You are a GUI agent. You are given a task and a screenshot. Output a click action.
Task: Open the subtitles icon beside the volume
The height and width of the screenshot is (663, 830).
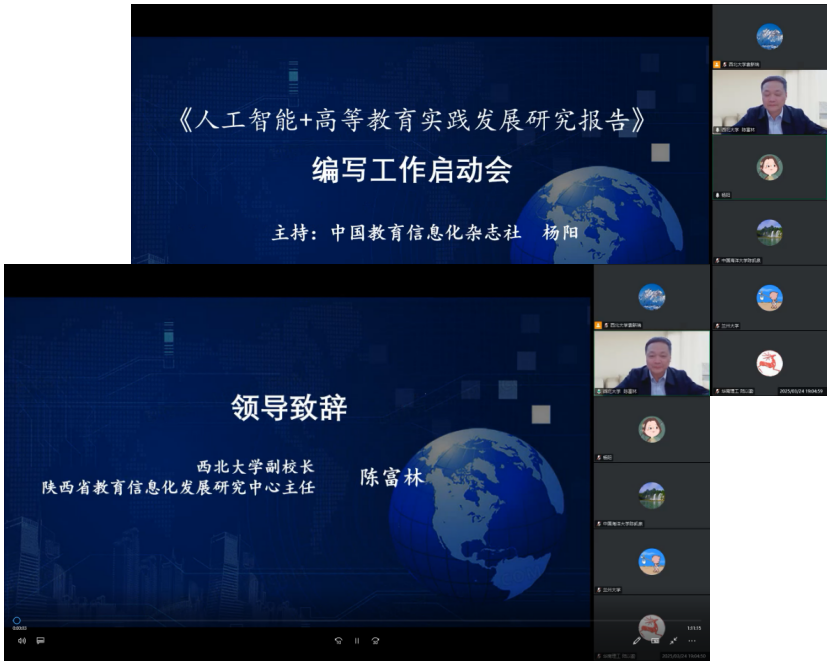click(41, 640)
